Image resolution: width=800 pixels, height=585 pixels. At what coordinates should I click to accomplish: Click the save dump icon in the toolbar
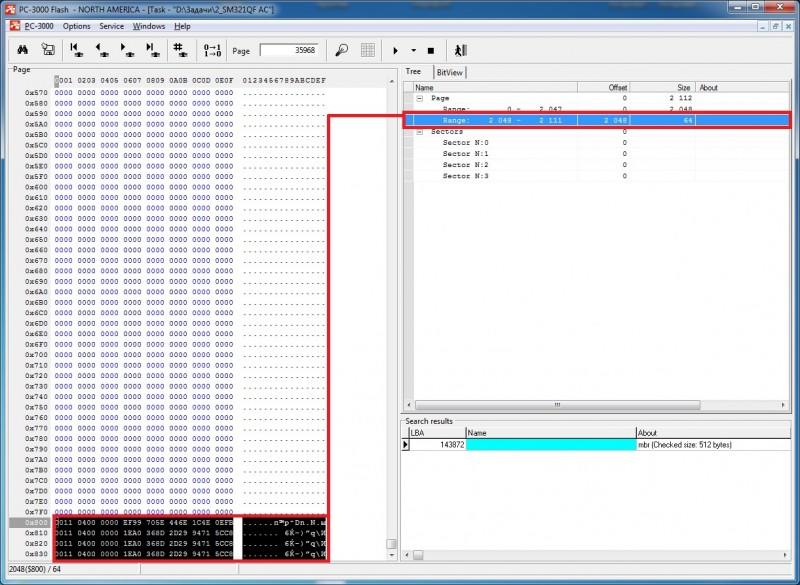pyautogui.click(x=48, y=50)
